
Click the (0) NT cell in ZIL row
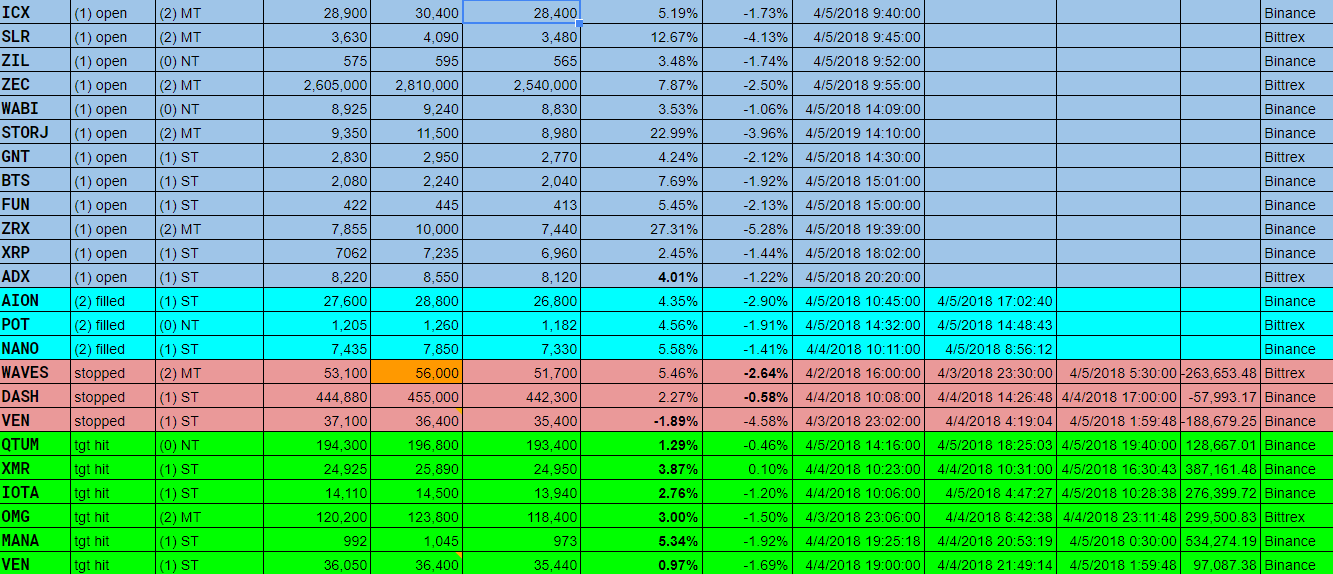click(x=210, y=61)
